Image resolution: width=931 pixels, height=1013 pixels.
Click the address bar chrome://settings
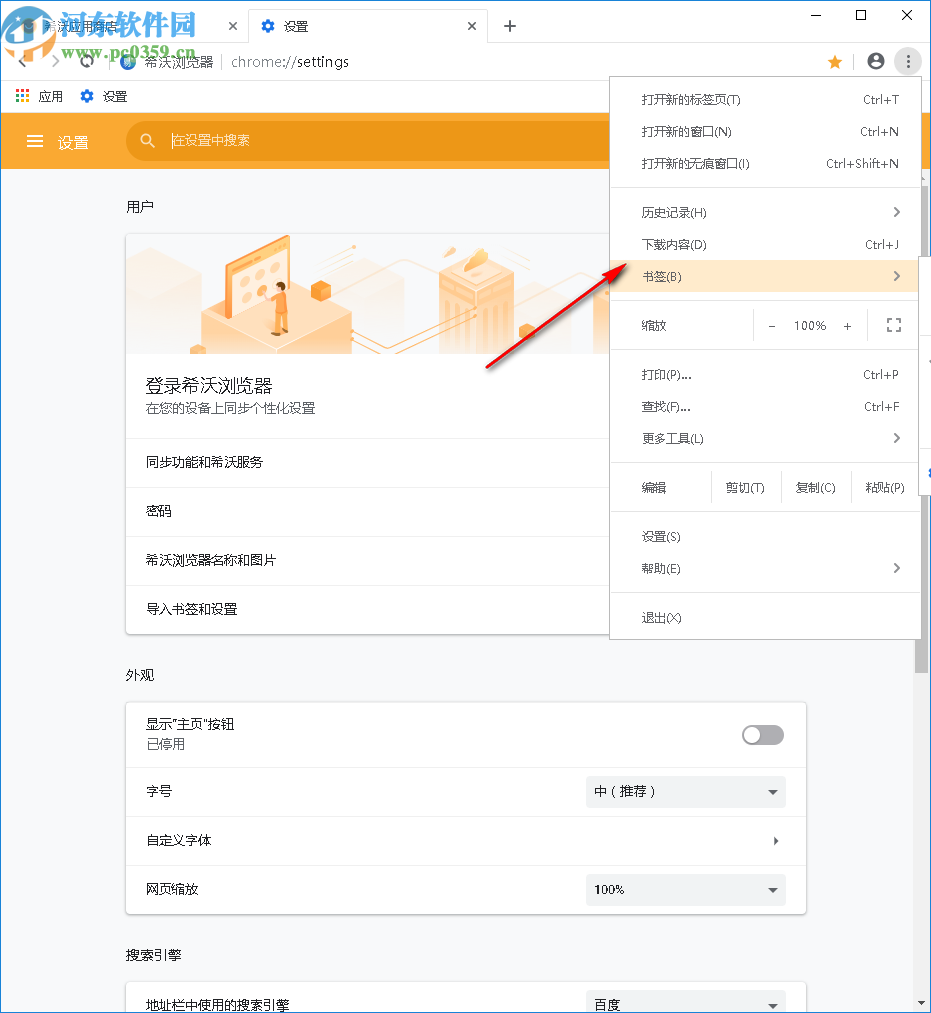pyautogui.click(x=289, y=62)
